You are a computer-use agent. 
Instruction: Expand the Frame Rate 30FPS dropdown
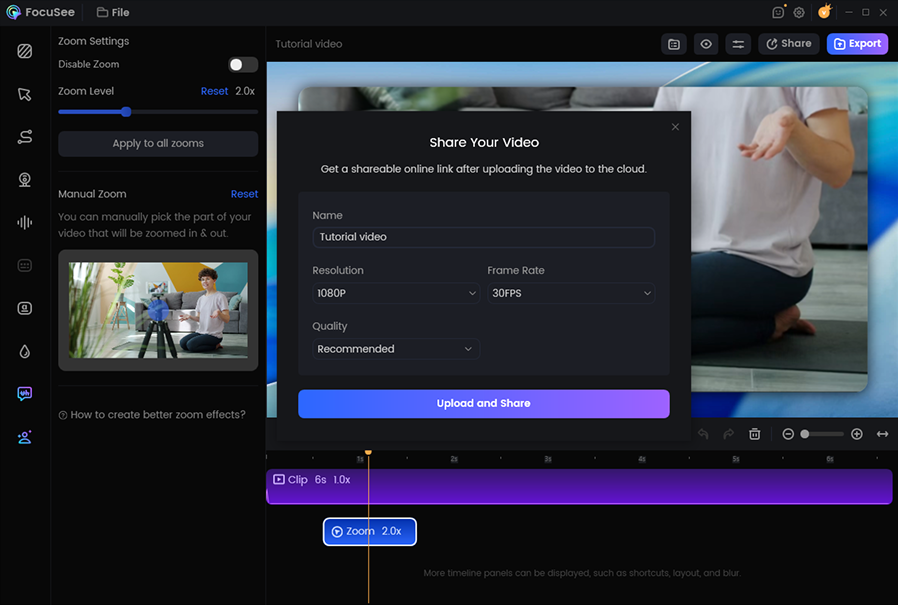(571, 293)
